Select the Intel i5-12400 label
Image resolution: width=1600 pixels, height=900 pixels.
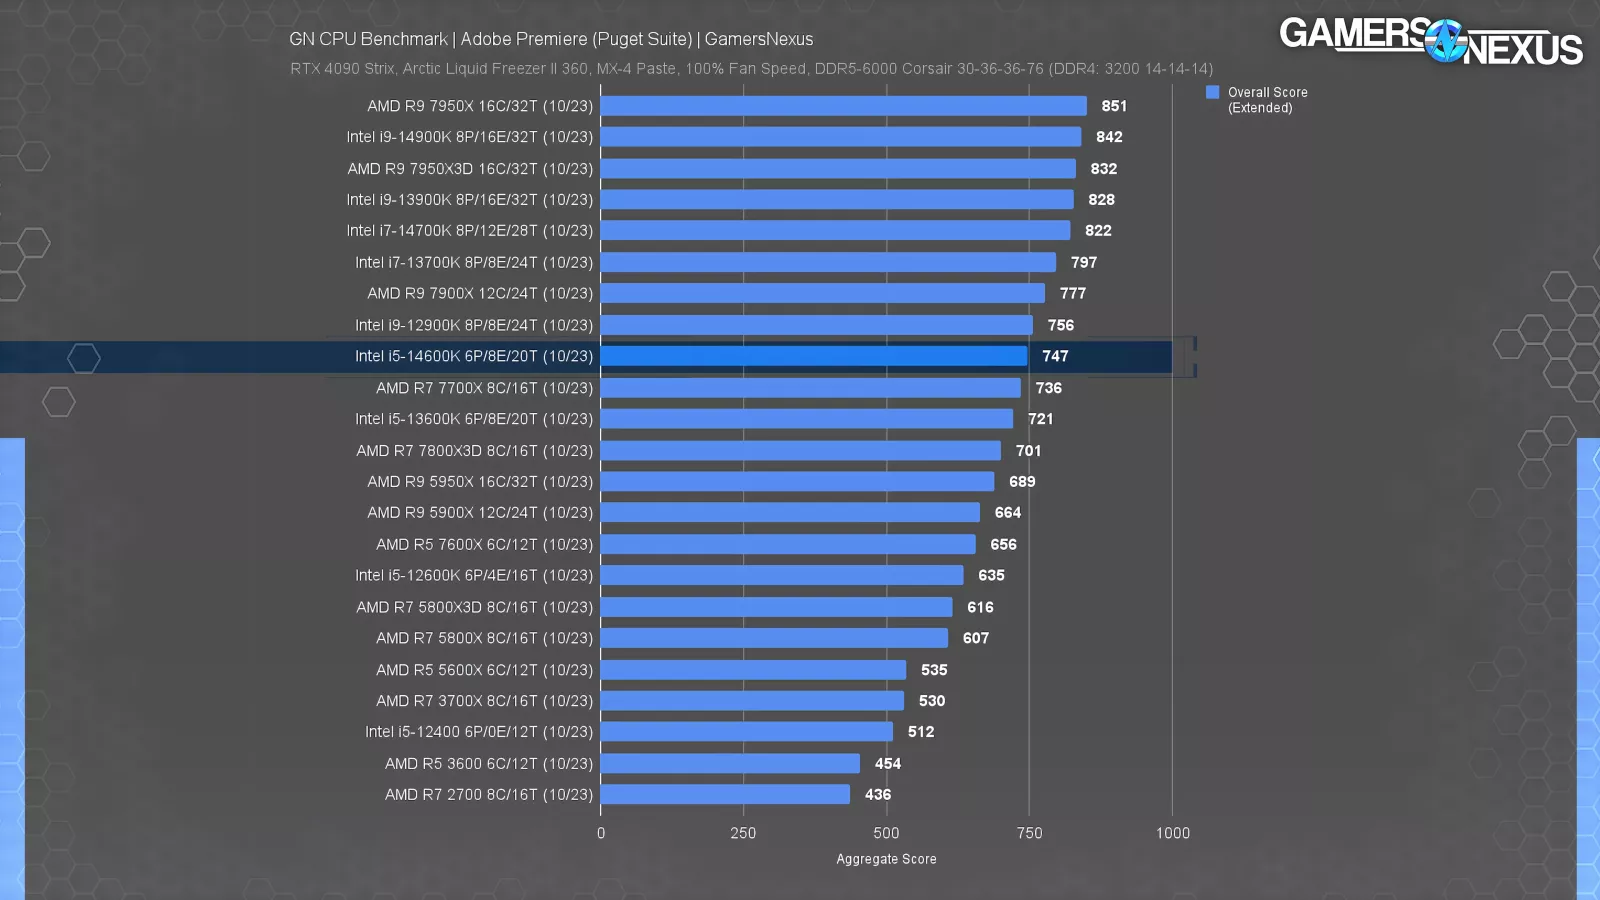tap(478, 732)
